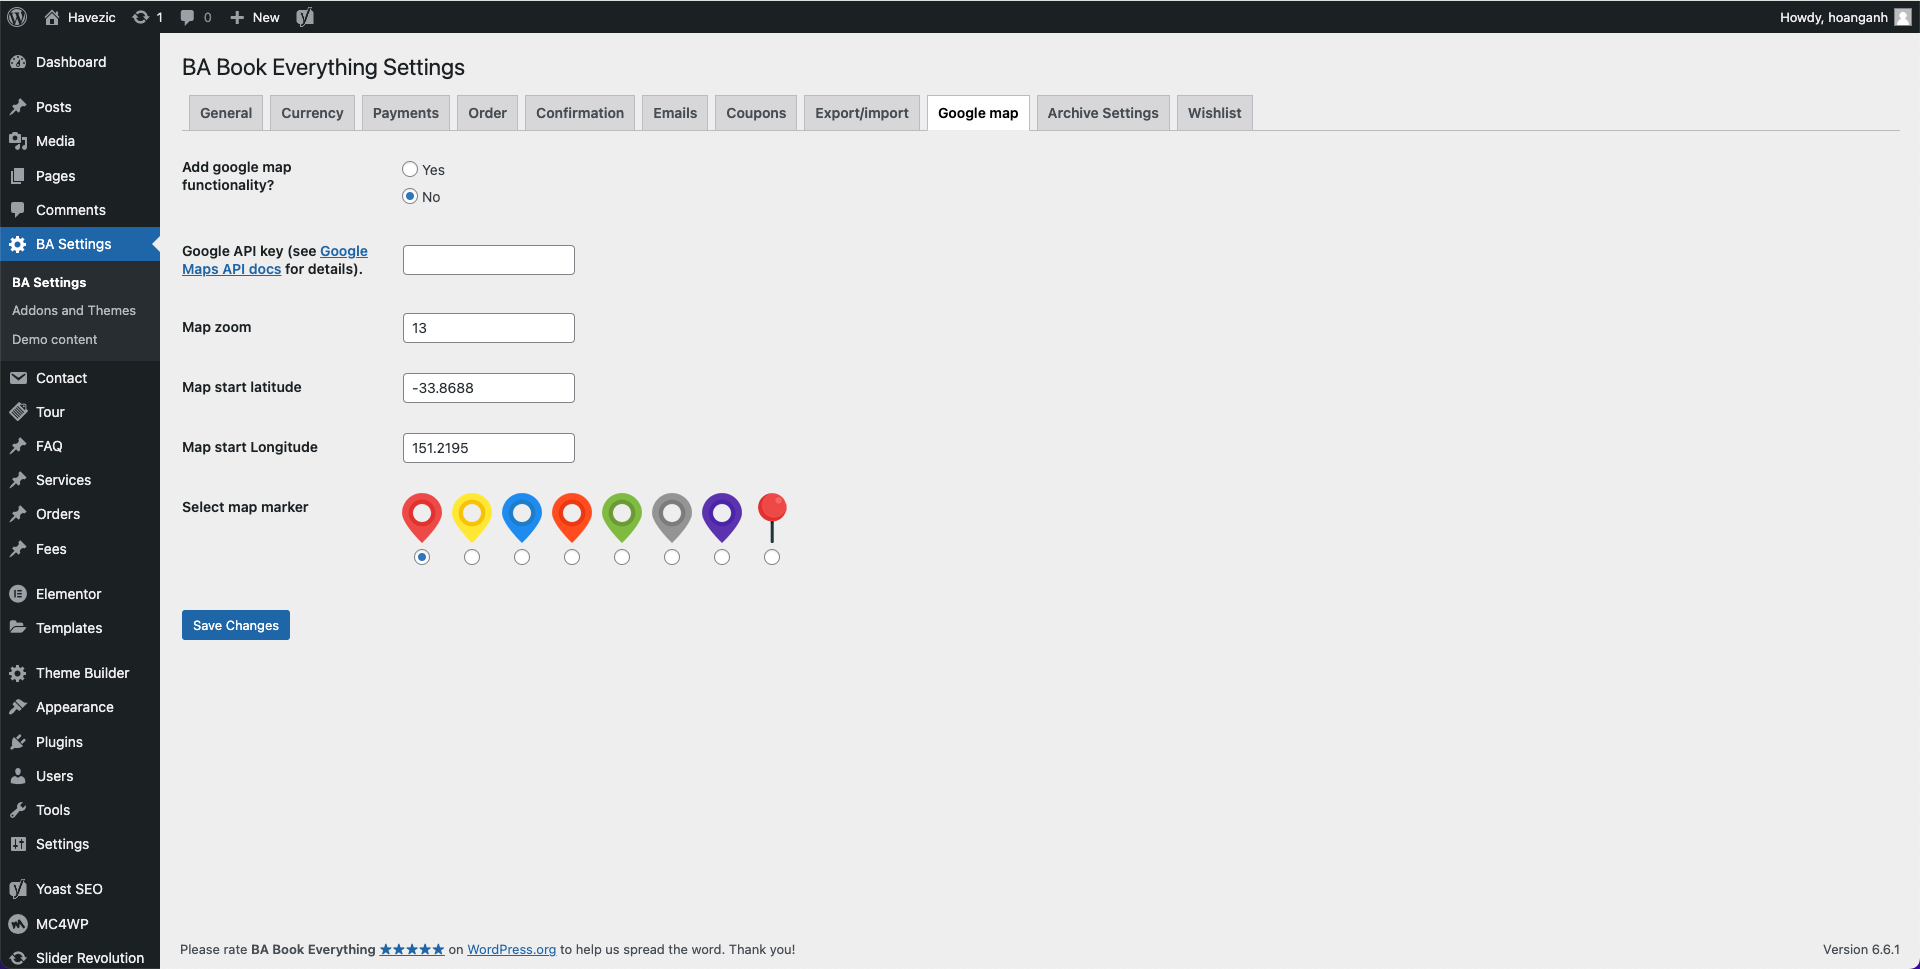Click the MC4WP icon in sidebar
Screen dimensions: 1920x969
tap(18, 924)
